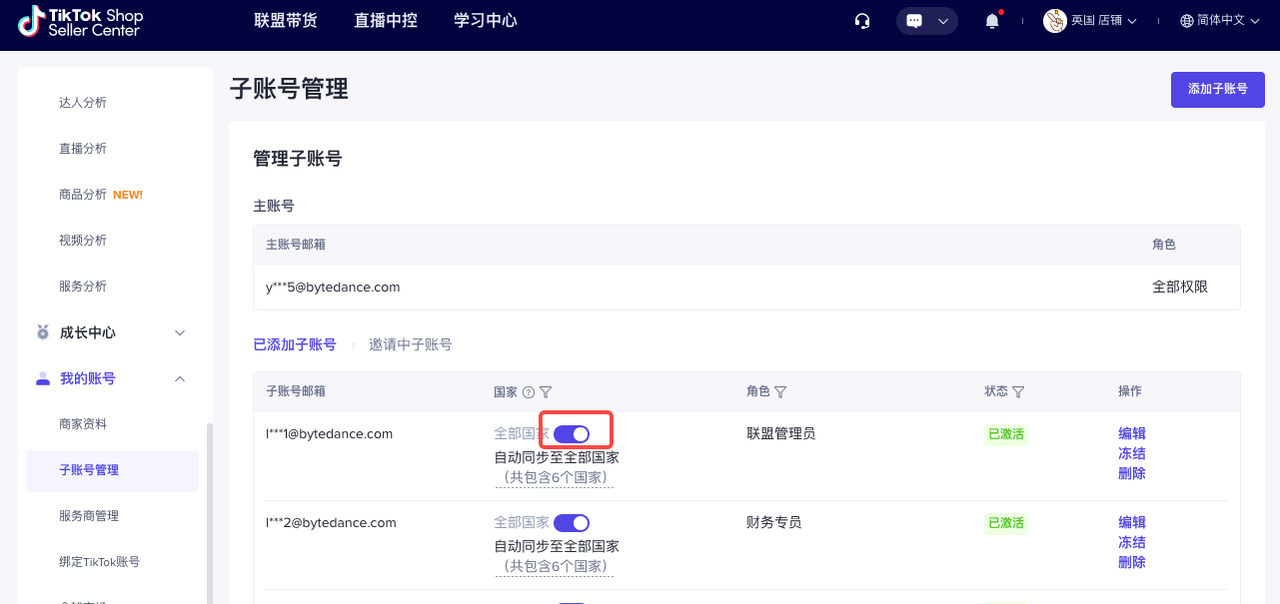Filter the 角色 column using funnel icon
Viewport: 1280px width, 604px height.
click(780, 392)
